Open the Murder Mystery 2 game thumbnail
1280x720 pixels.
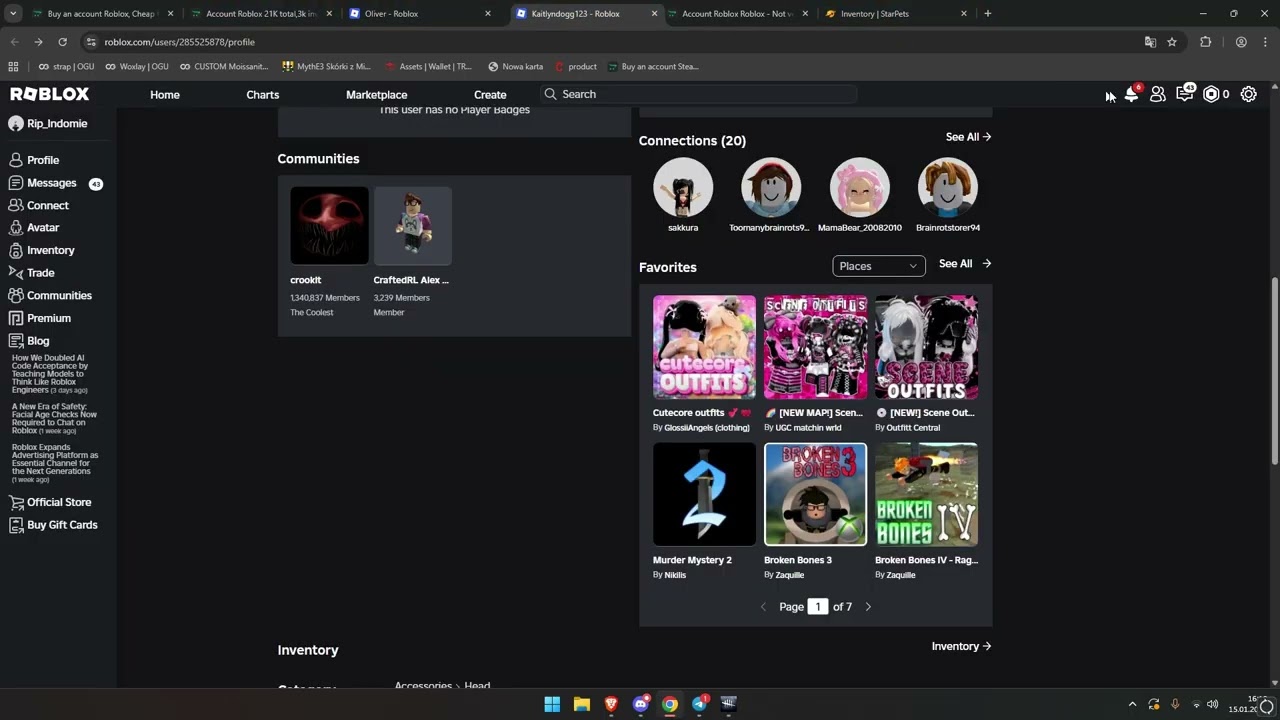pos(704,494)
